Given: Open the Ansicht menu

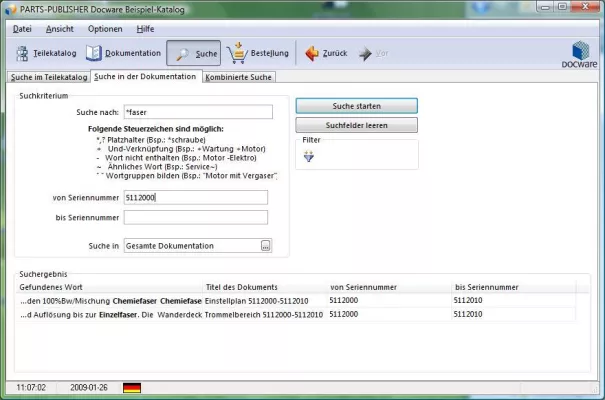Looking at the screenshot, I should [x=59, y=29].
